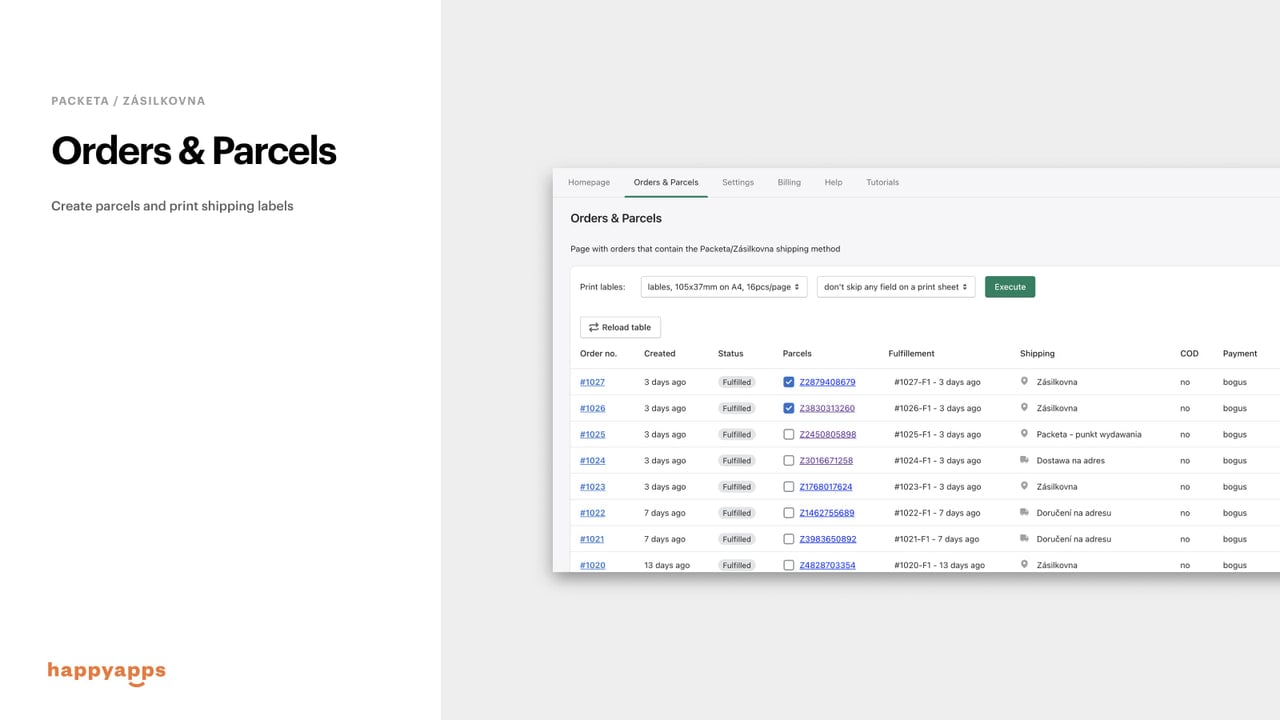Click truck icon in order #1021 shipping
Viewport: 1280px width, 720px height.
point(1024,538)
